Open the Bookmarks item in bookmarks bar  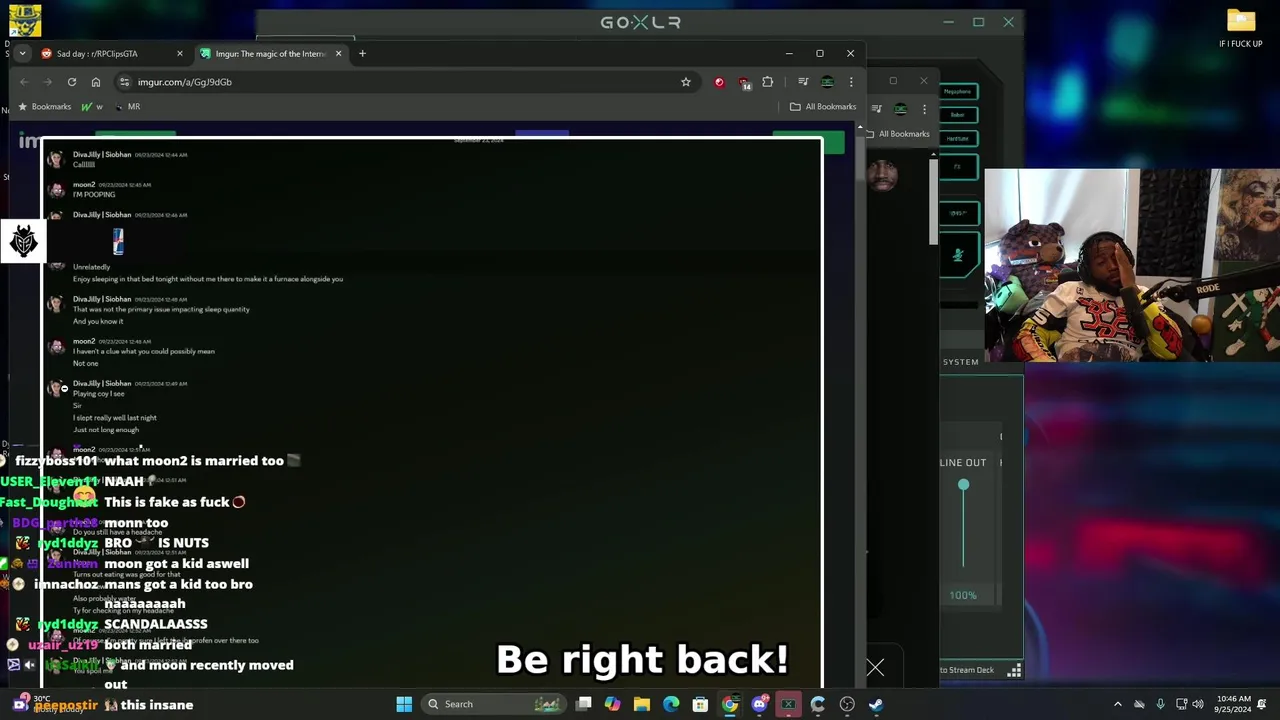pos(44,107)
